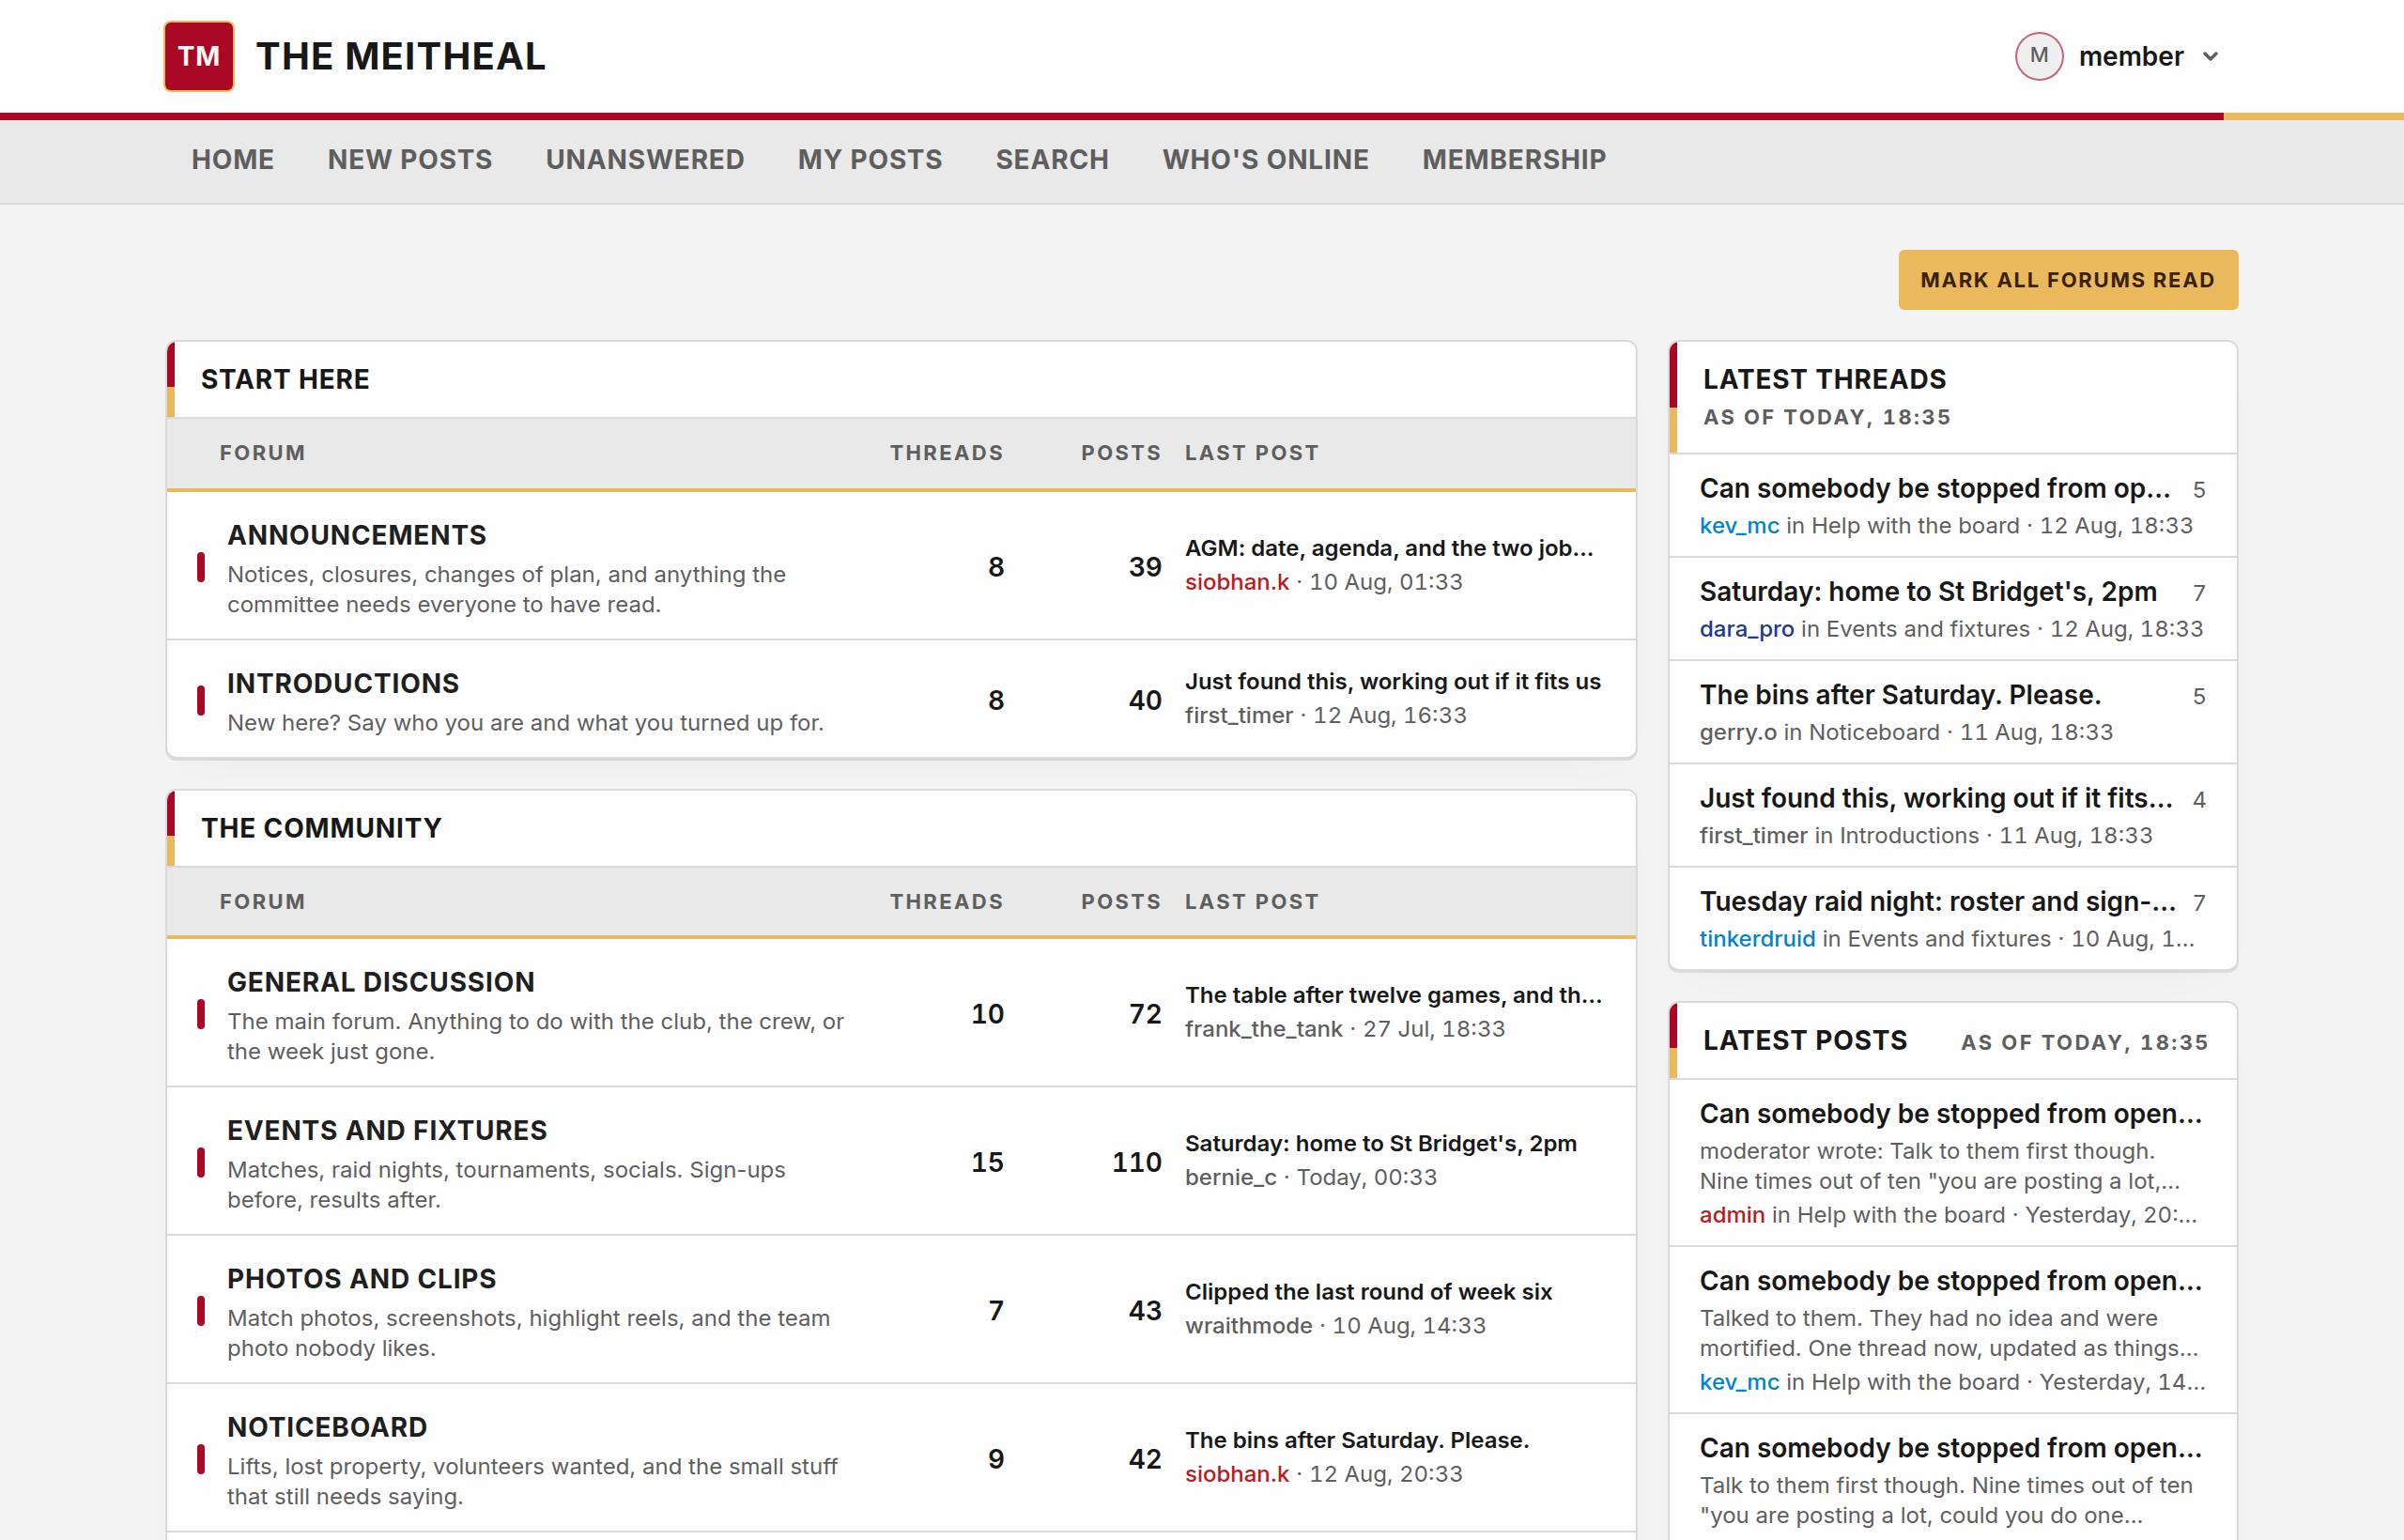Open the INTRODUCTIONS forum
Viewport: 2404px width, 1540px height.
pyautogui.click(x=343, y=683)
